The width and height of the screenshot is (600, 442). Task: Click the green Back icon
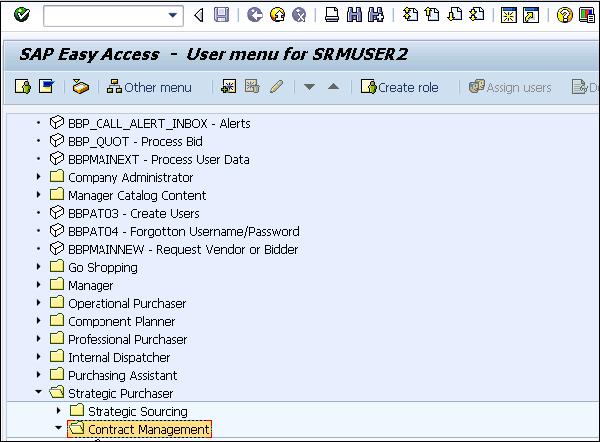coord(254,15)
